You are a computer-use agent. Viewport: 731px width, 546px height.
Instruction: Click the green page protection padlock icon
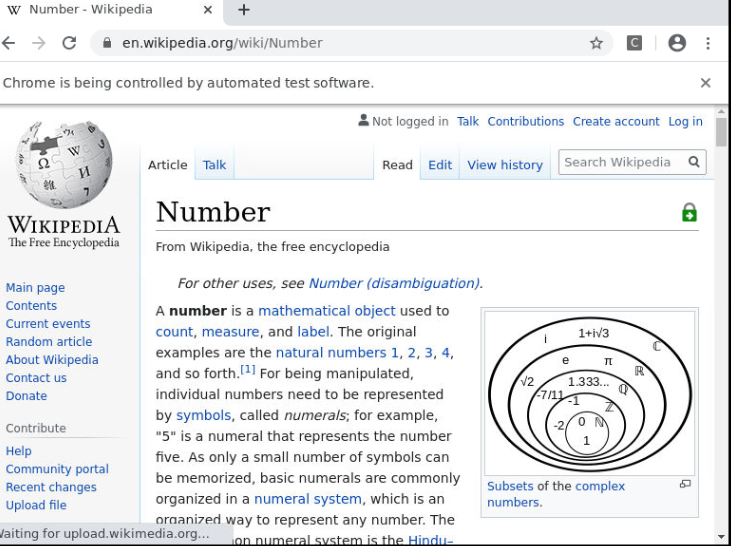689,212
